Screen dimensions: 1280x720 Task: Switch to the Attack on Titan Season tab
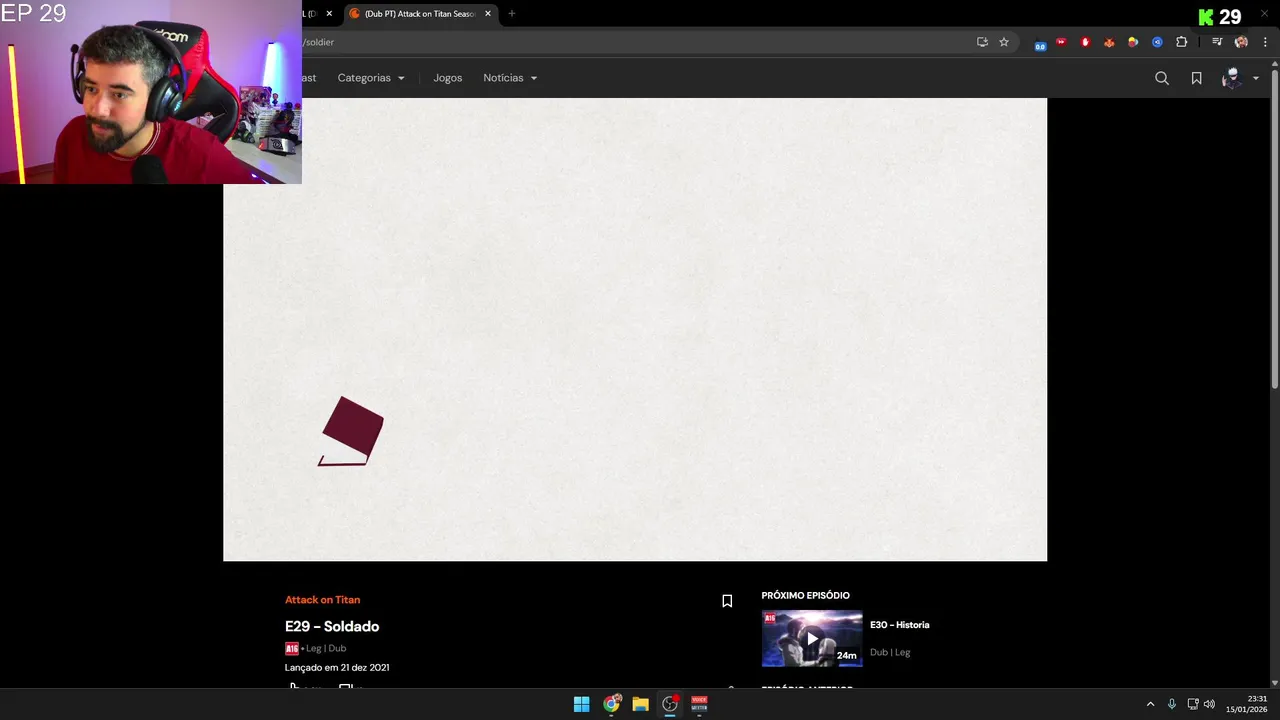(420, 14)
